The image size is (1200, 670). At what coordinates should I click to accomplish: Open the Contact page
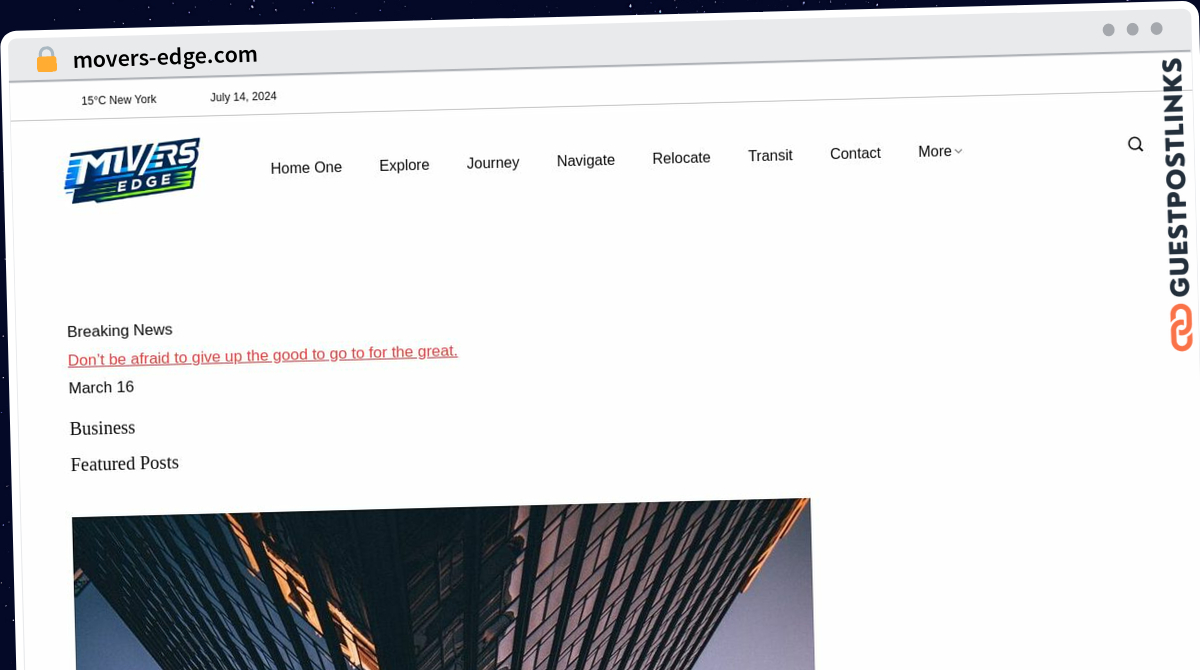point(855,153)
